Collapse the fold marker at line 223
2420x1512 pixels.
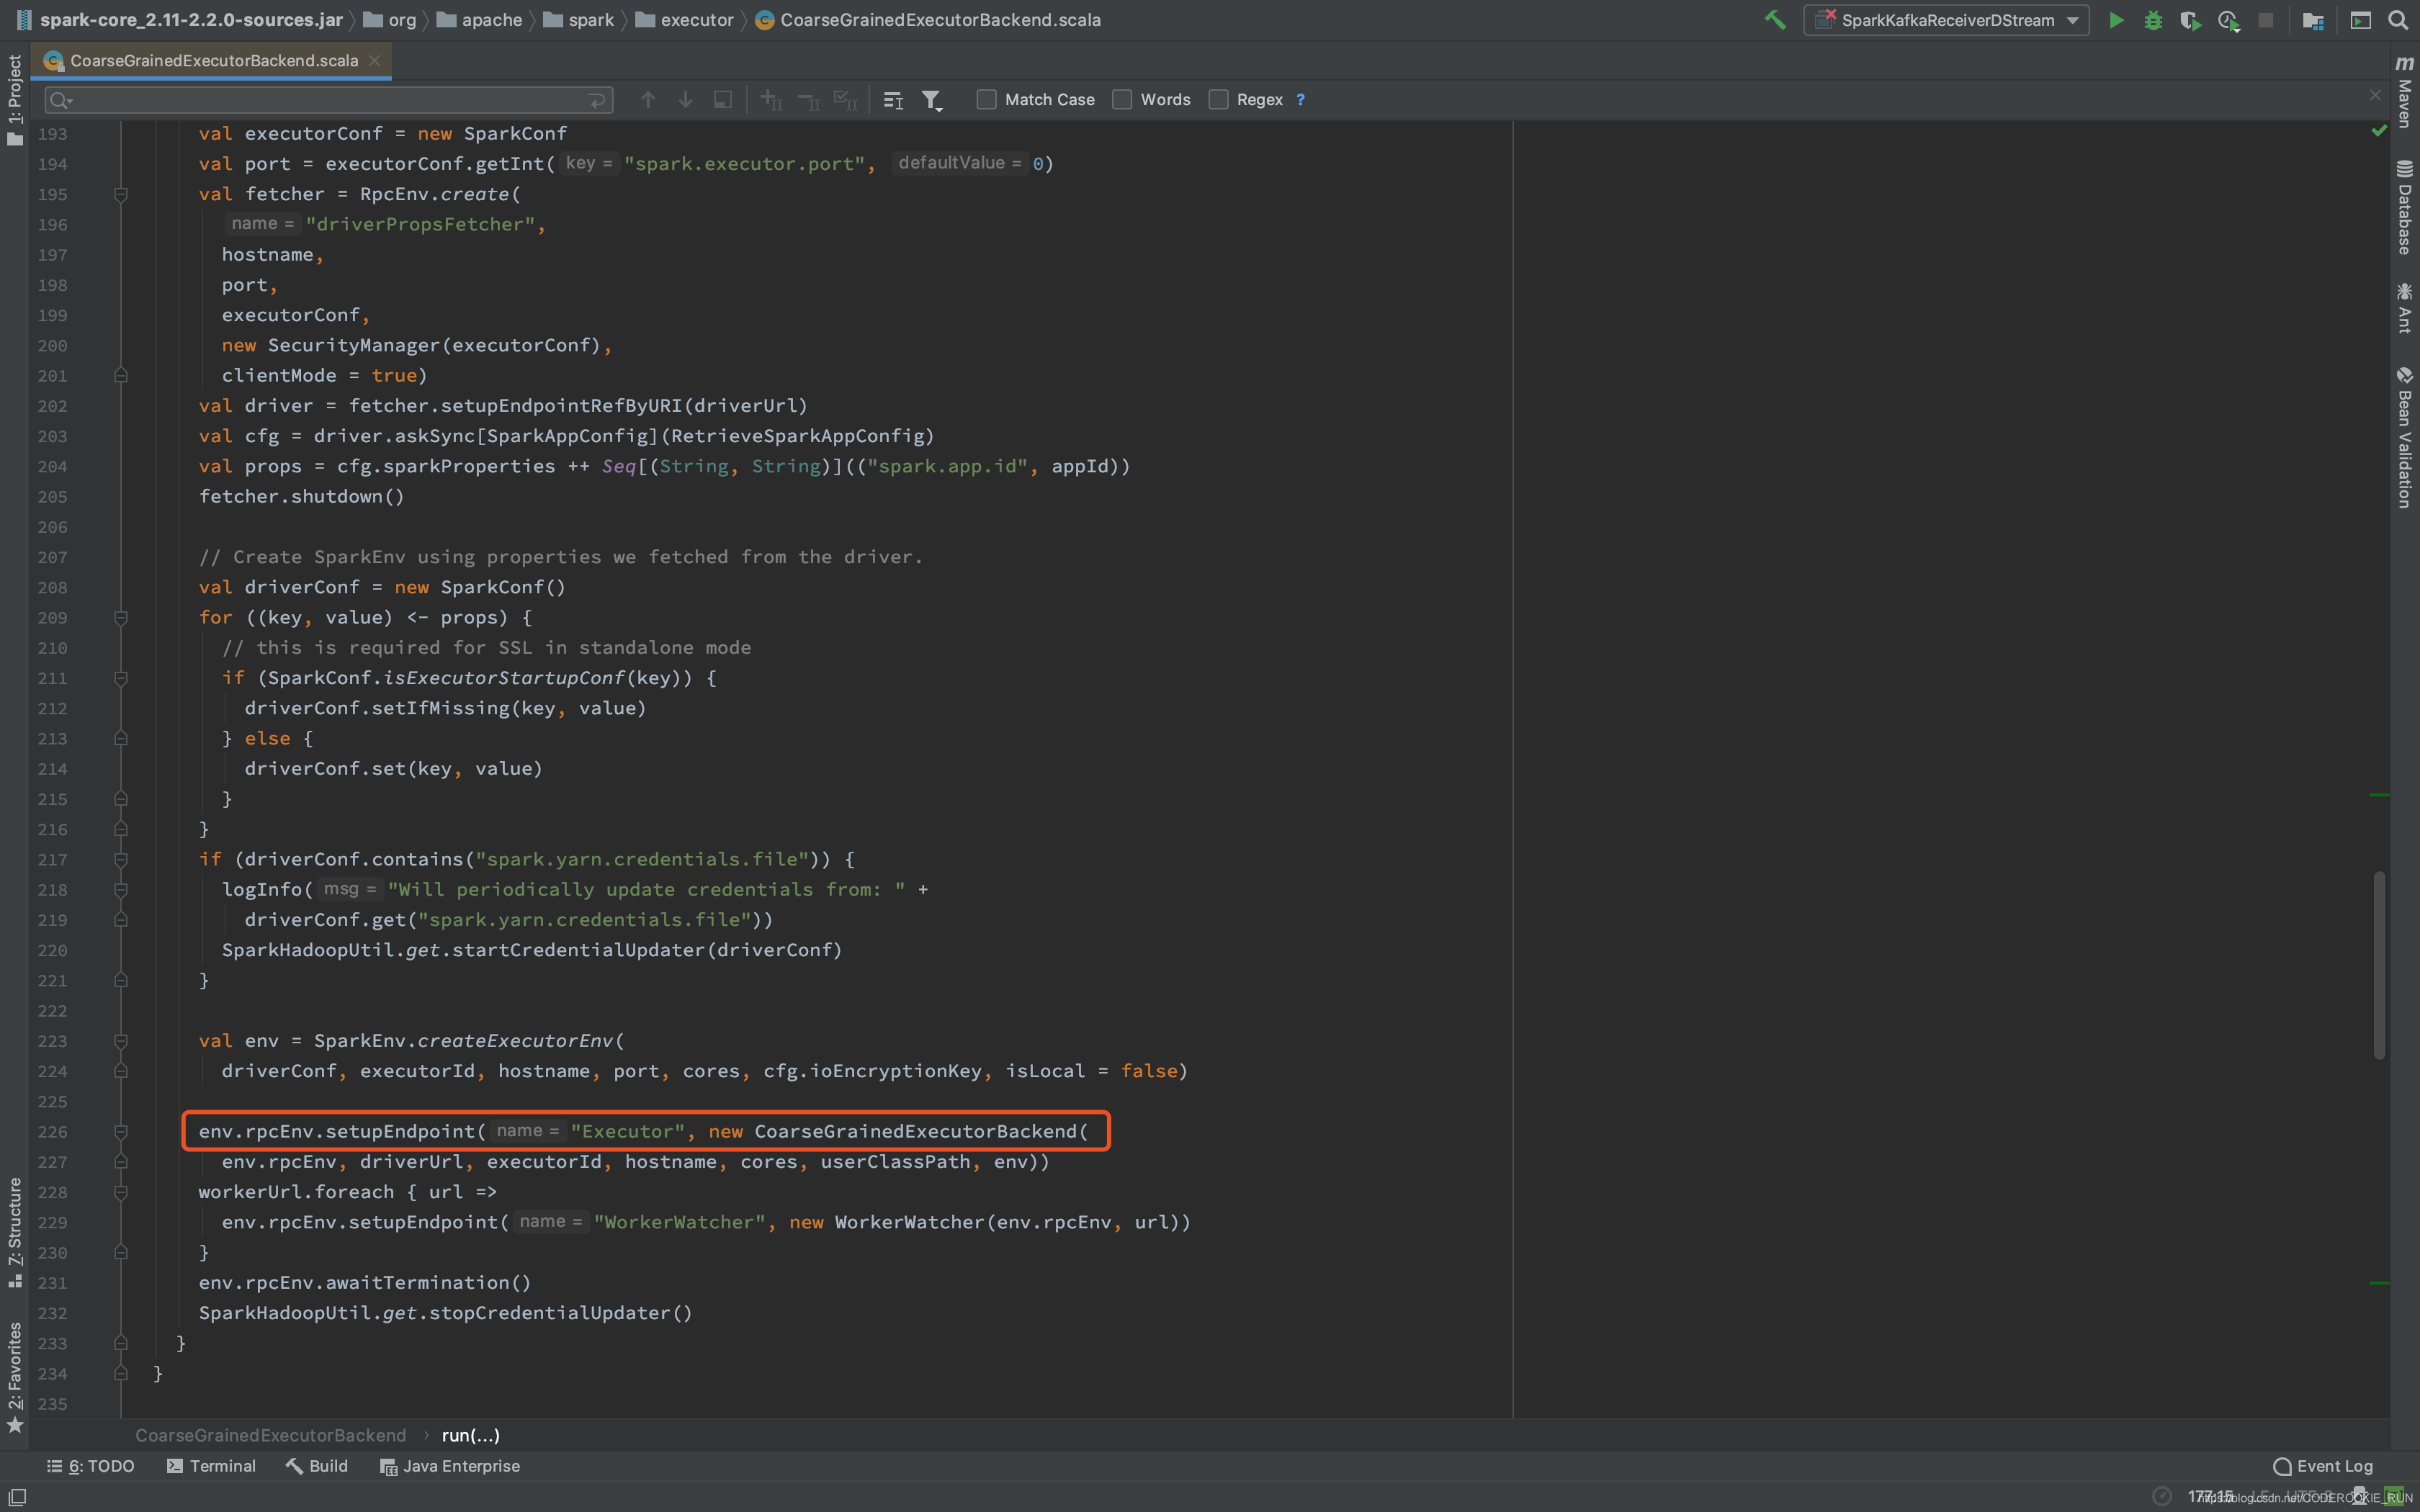pos(121,1041)
